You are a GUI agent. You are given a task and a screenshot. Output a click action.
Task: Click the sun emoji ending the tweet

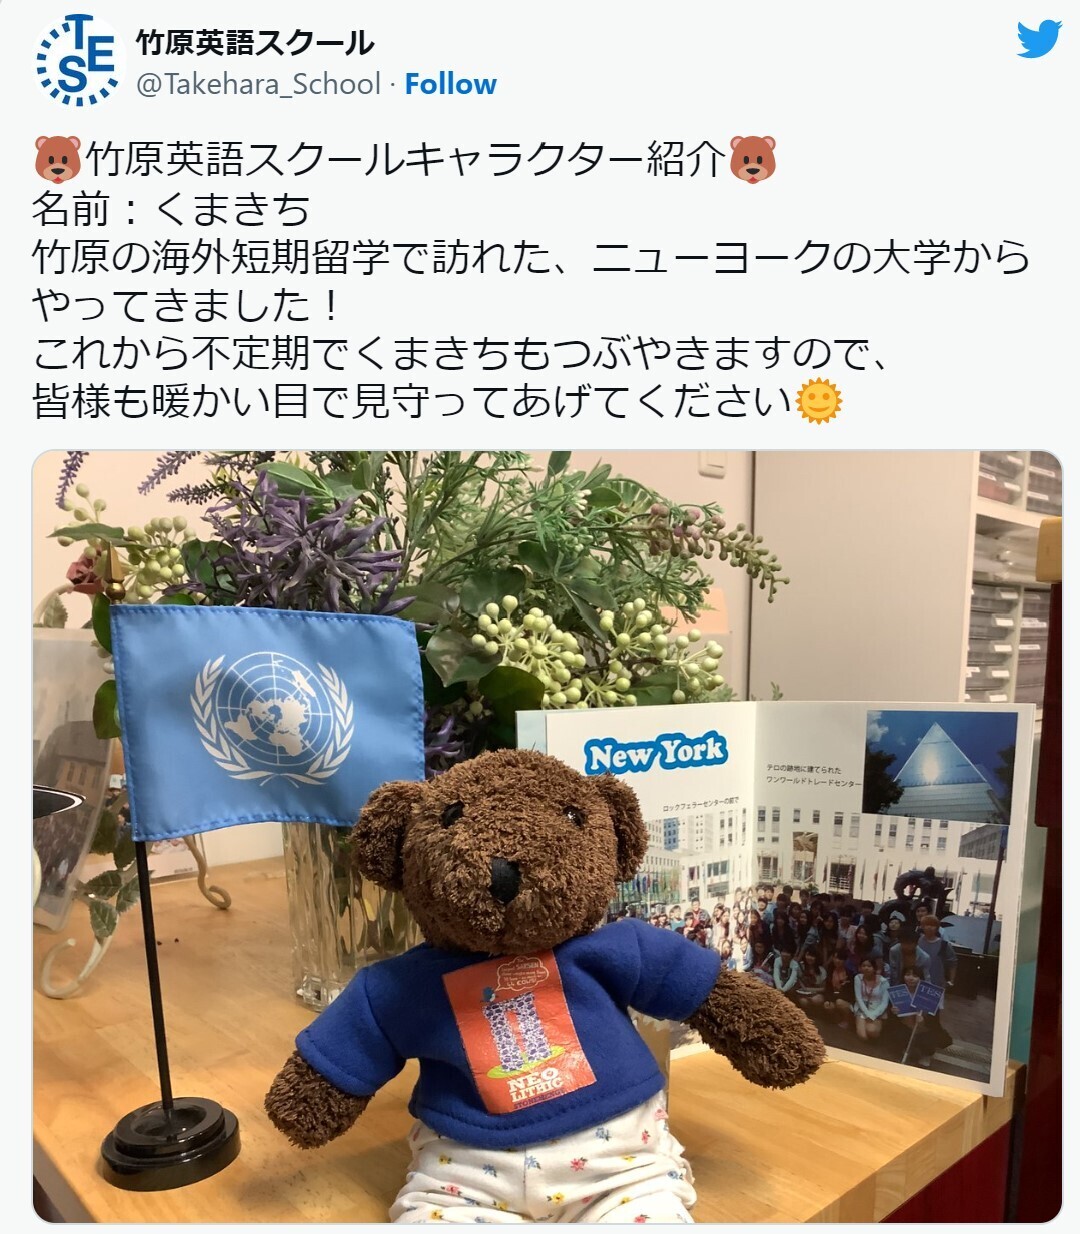click(818, 402)
